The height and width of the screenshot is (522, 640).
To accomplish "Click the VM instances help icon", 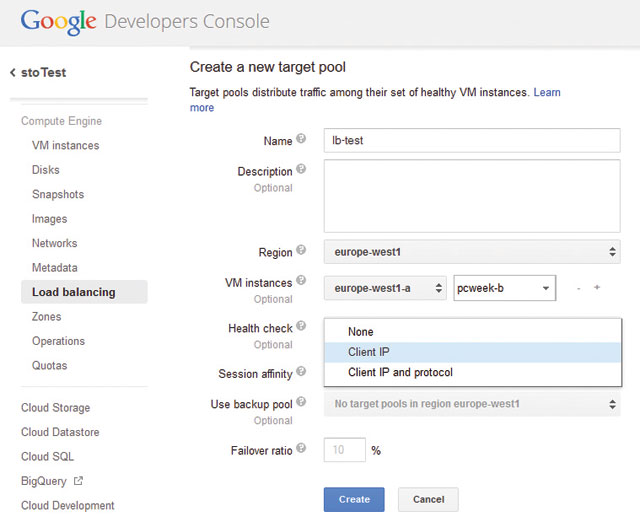I will (x=301, y=280).
